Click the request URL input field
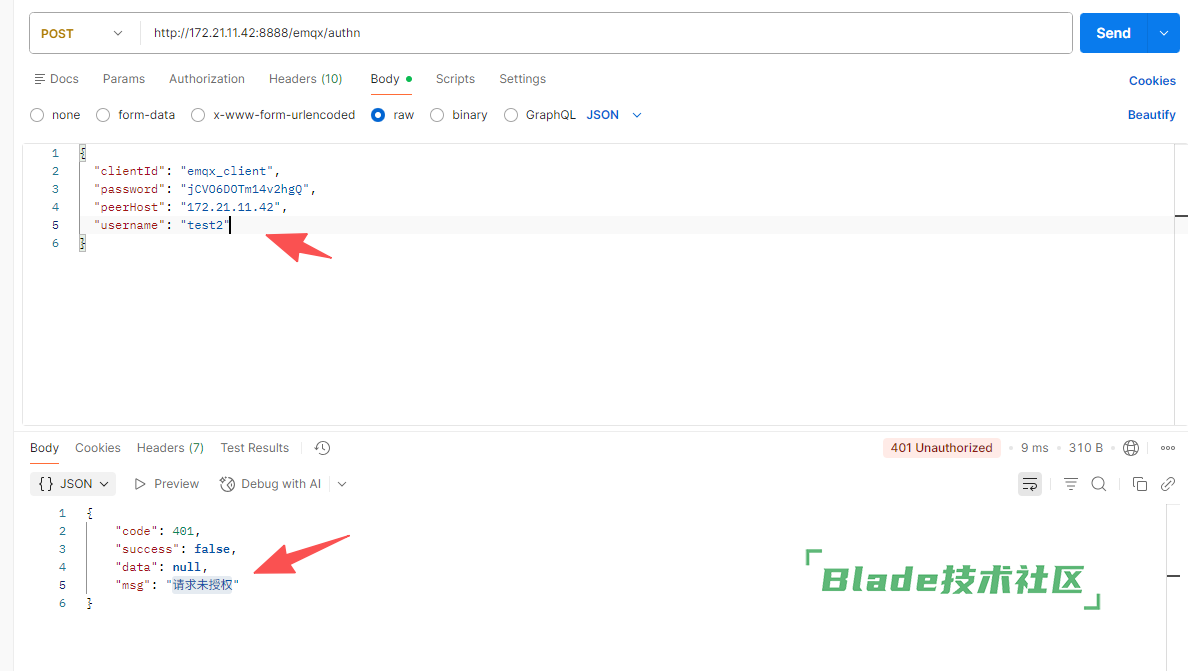 point(606,33)
